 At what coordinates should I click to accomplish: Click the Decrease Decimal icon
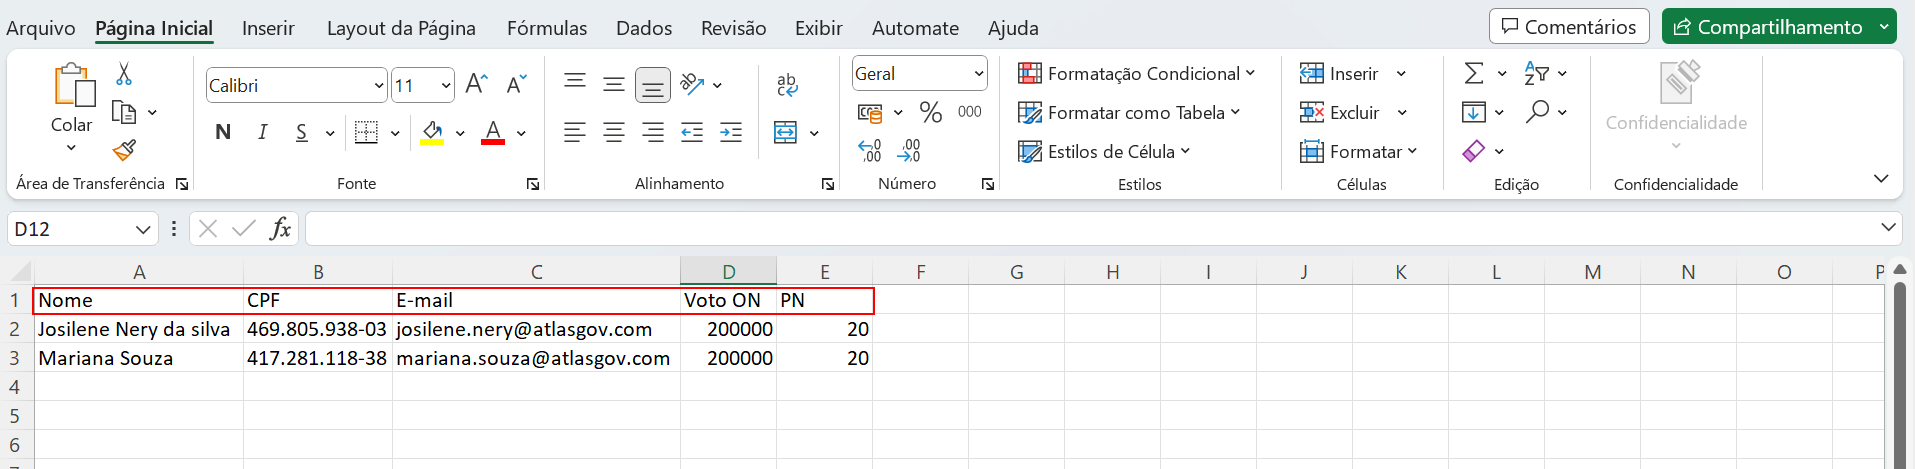pos(909,151)
